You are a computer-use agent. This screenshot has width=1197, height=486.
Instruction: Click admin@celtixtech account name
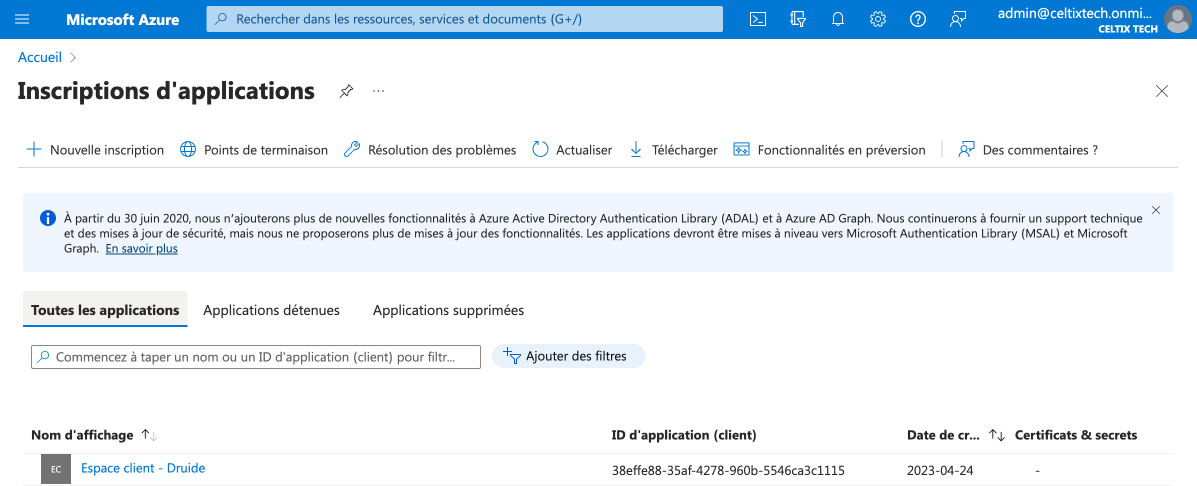point(1076,13)
